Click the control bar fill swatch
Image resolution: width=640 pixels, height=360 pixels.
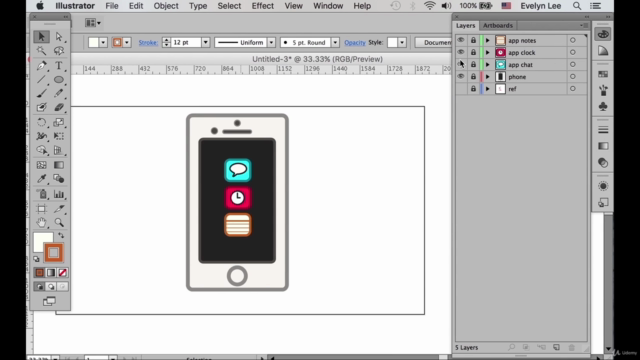(x=93, y=42)
